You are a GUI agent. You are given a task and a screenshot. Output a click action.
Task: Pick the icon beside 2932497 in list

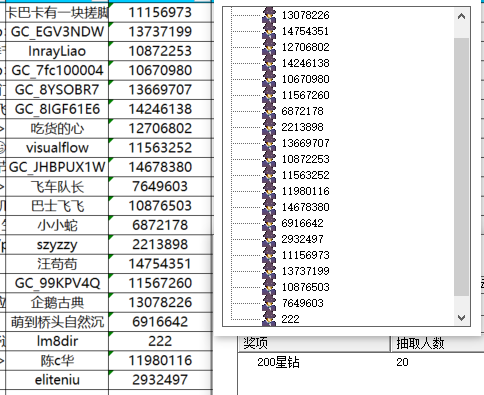coord(269,239)
